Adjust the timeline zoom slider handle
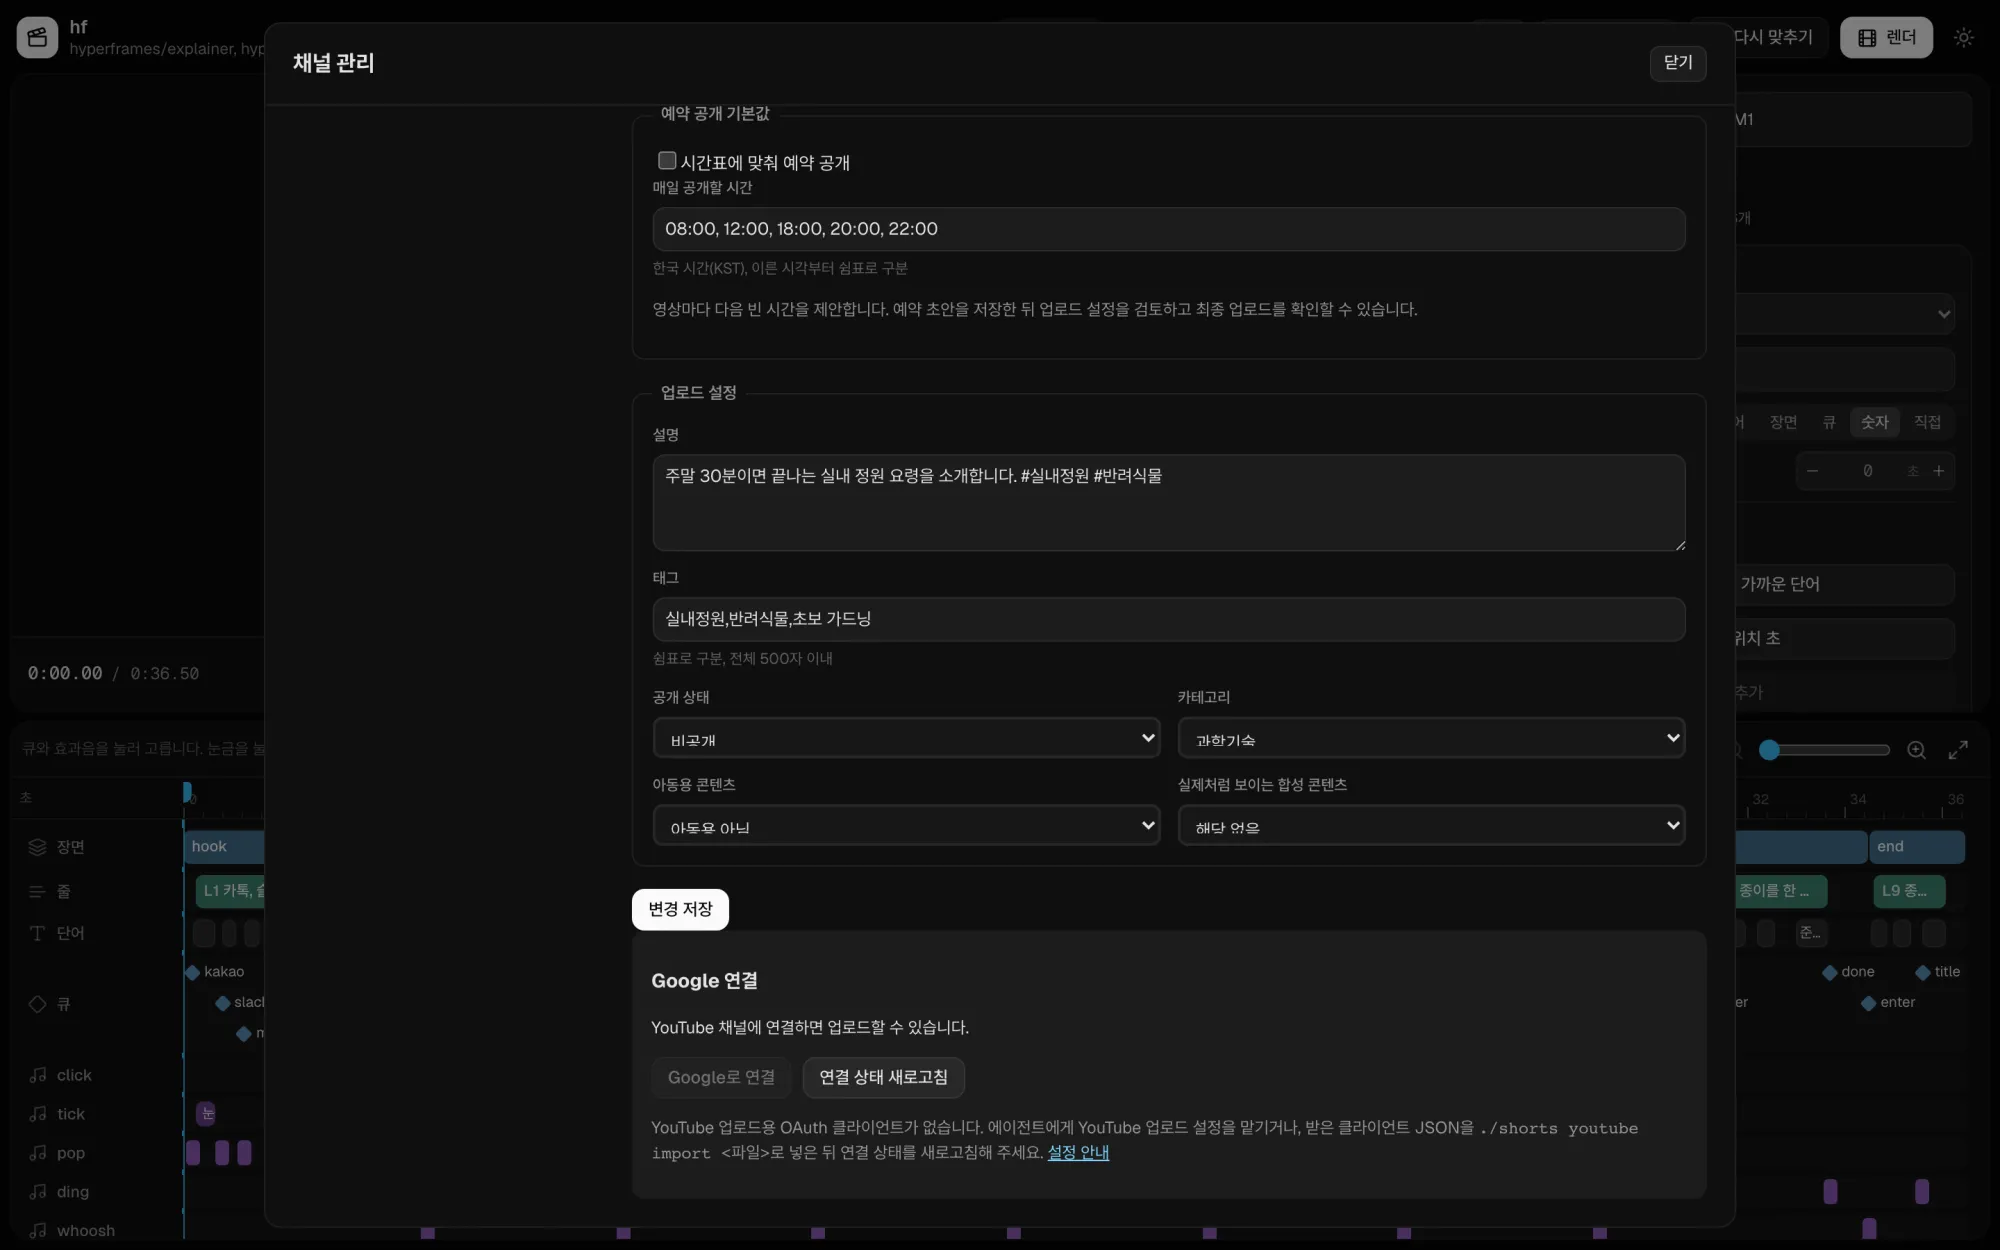 (1769, 750)
